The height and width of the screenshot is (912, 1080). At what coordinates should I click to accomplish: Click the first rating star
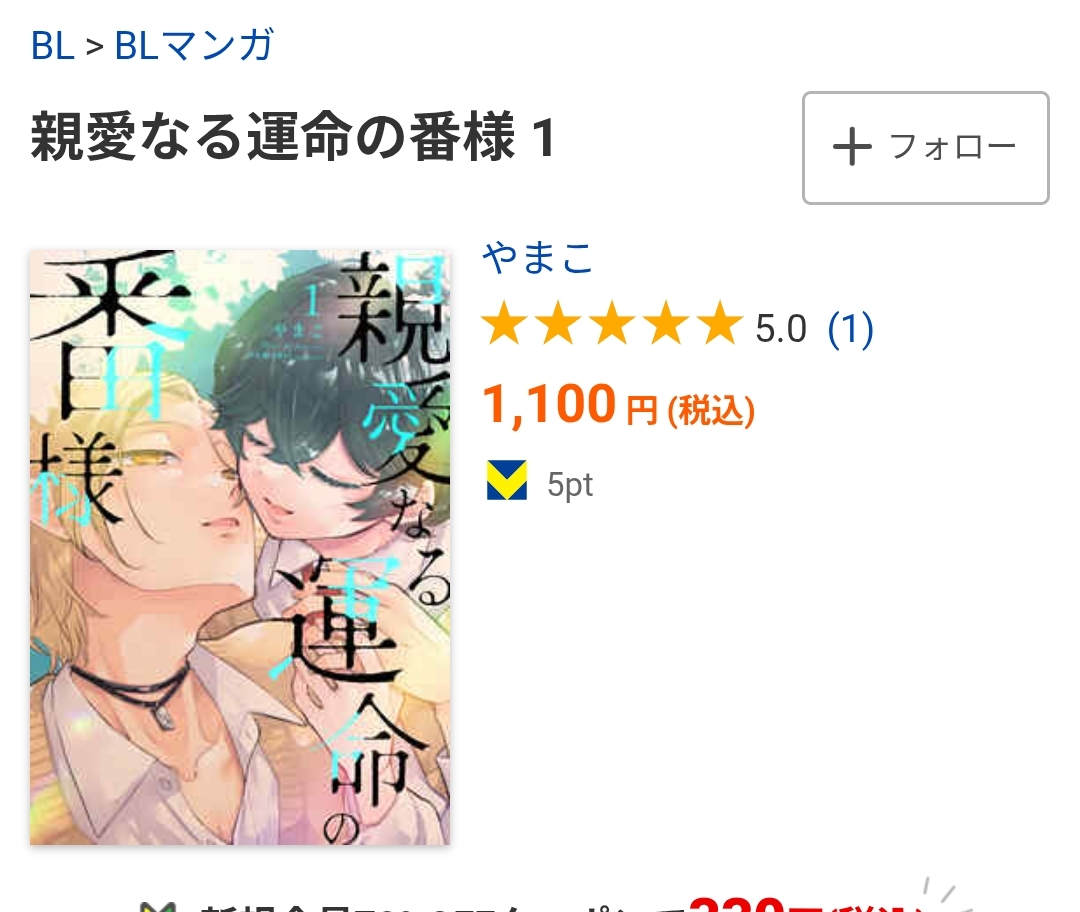(504, 323)
